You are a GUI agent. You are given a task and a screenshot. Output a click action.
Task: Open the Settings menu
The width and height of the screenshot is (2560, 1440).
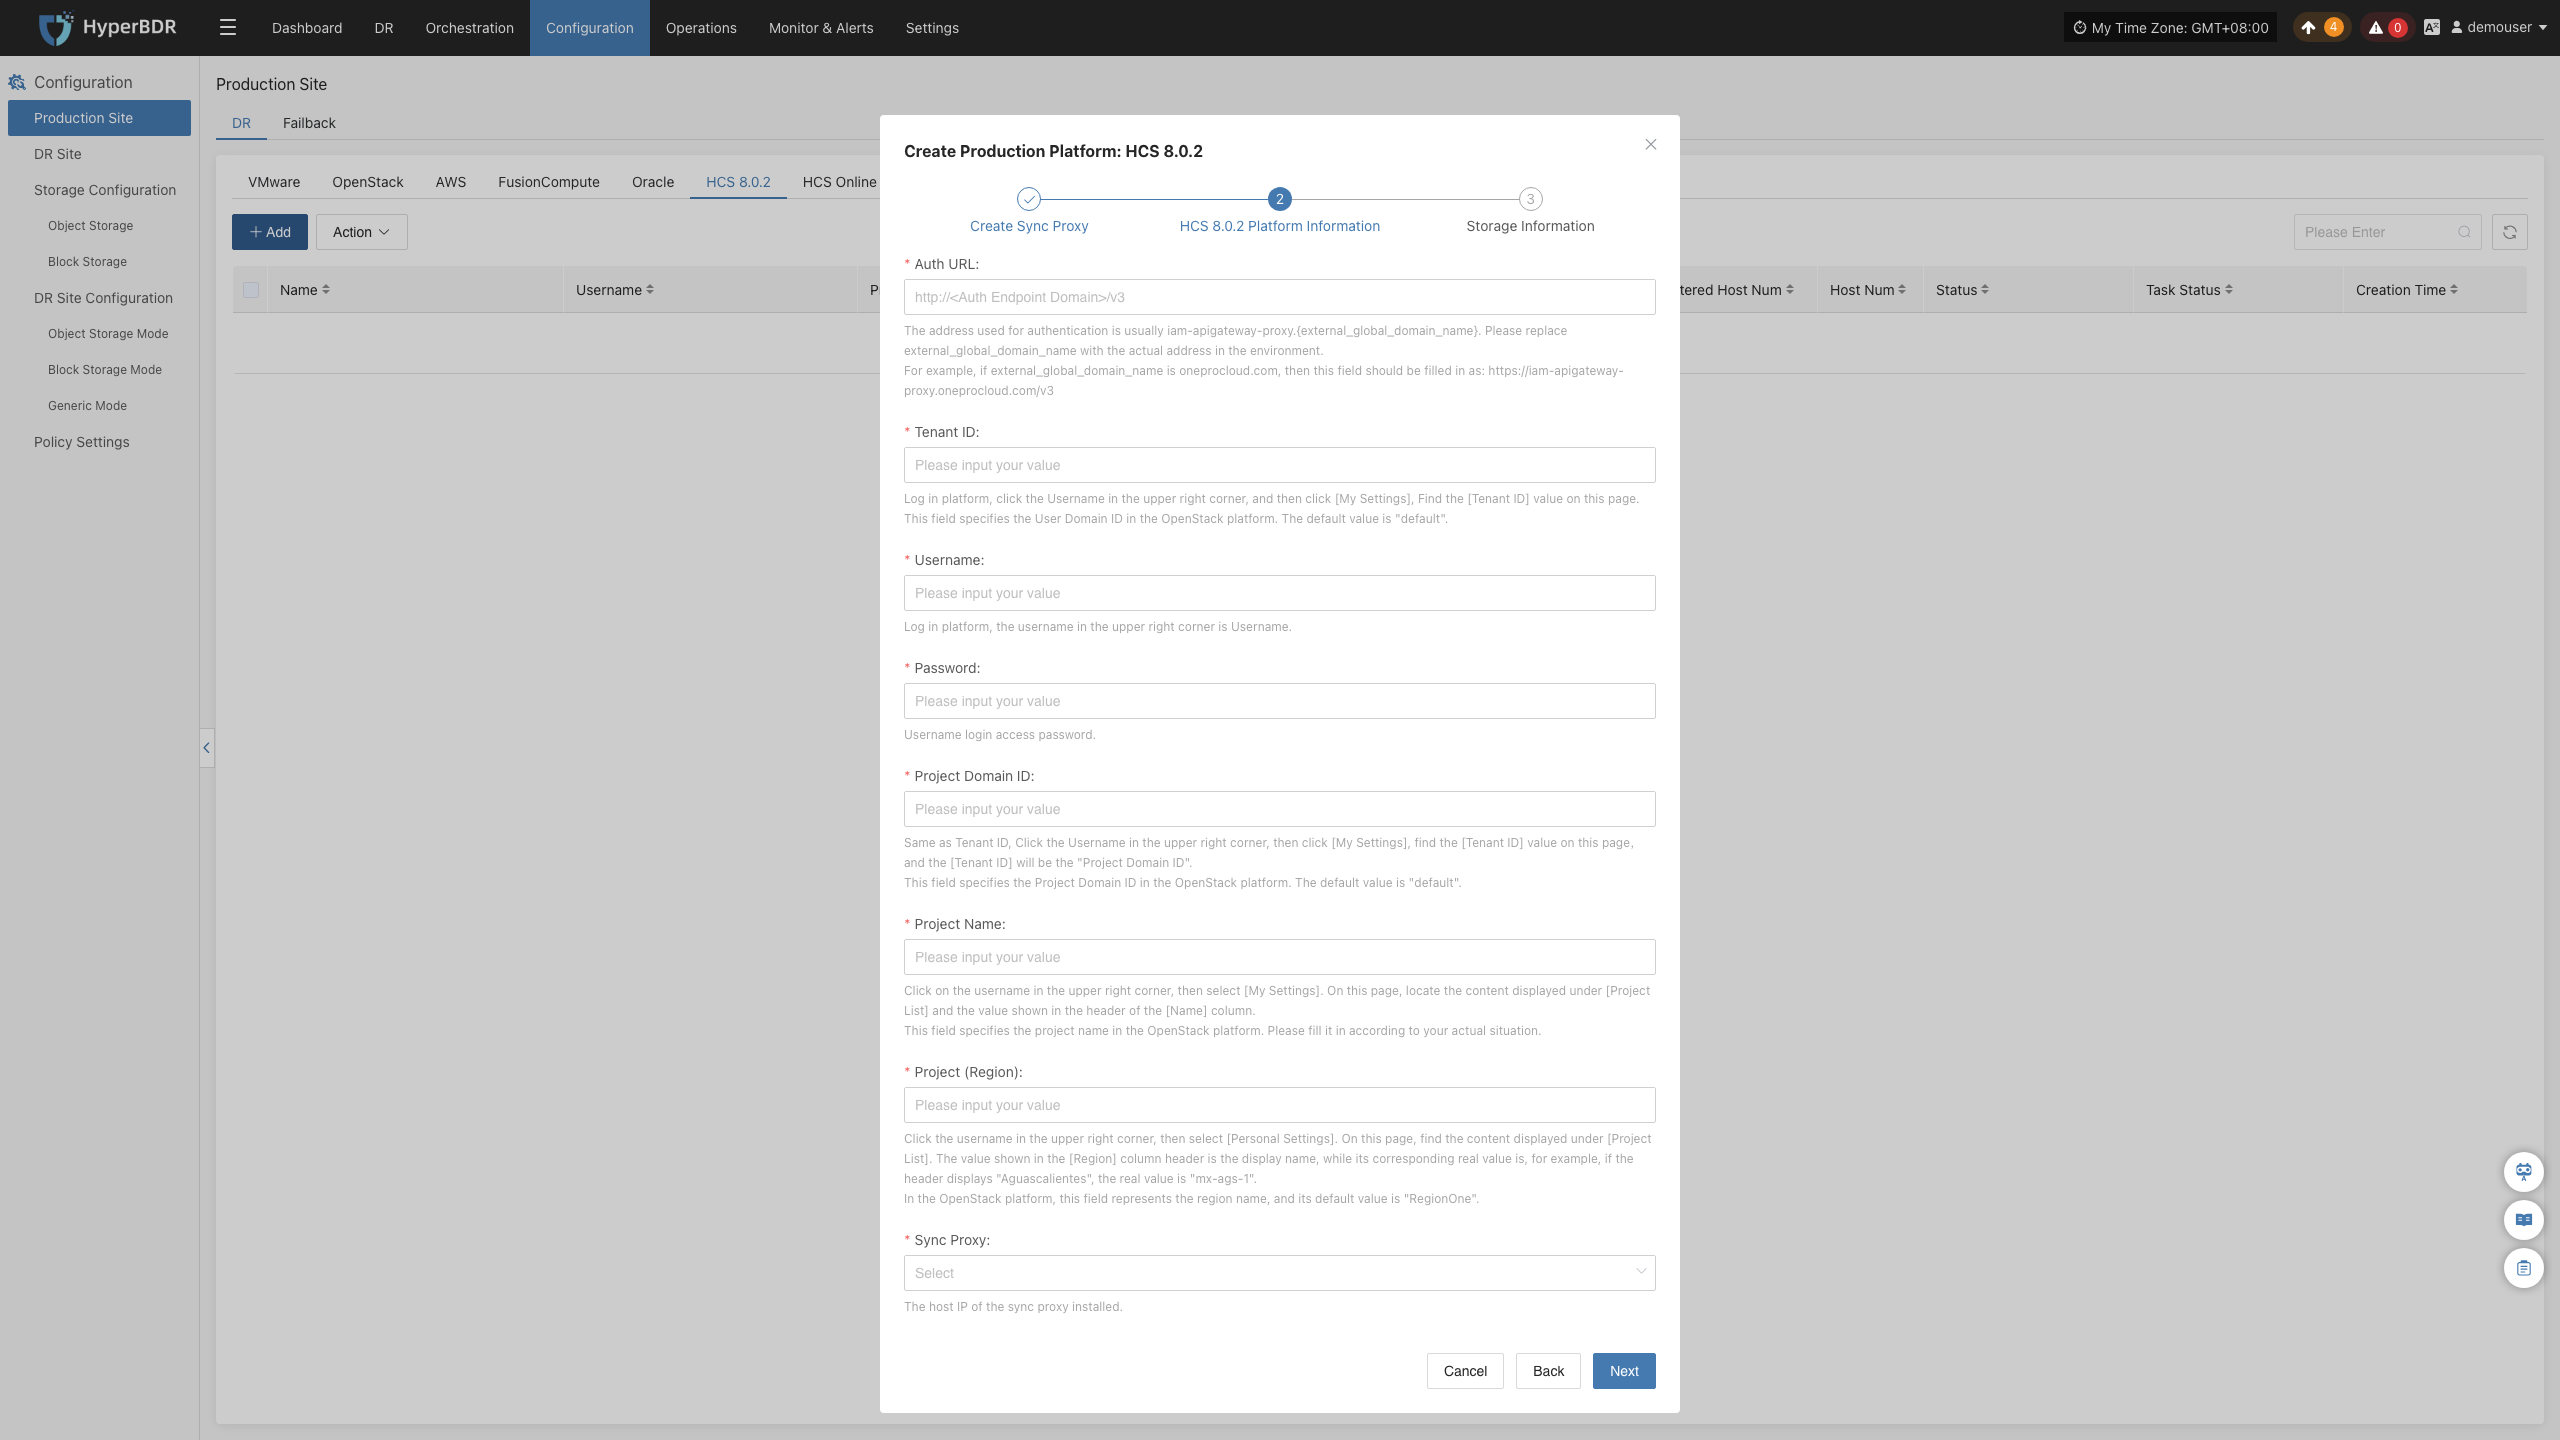point(932,28)
